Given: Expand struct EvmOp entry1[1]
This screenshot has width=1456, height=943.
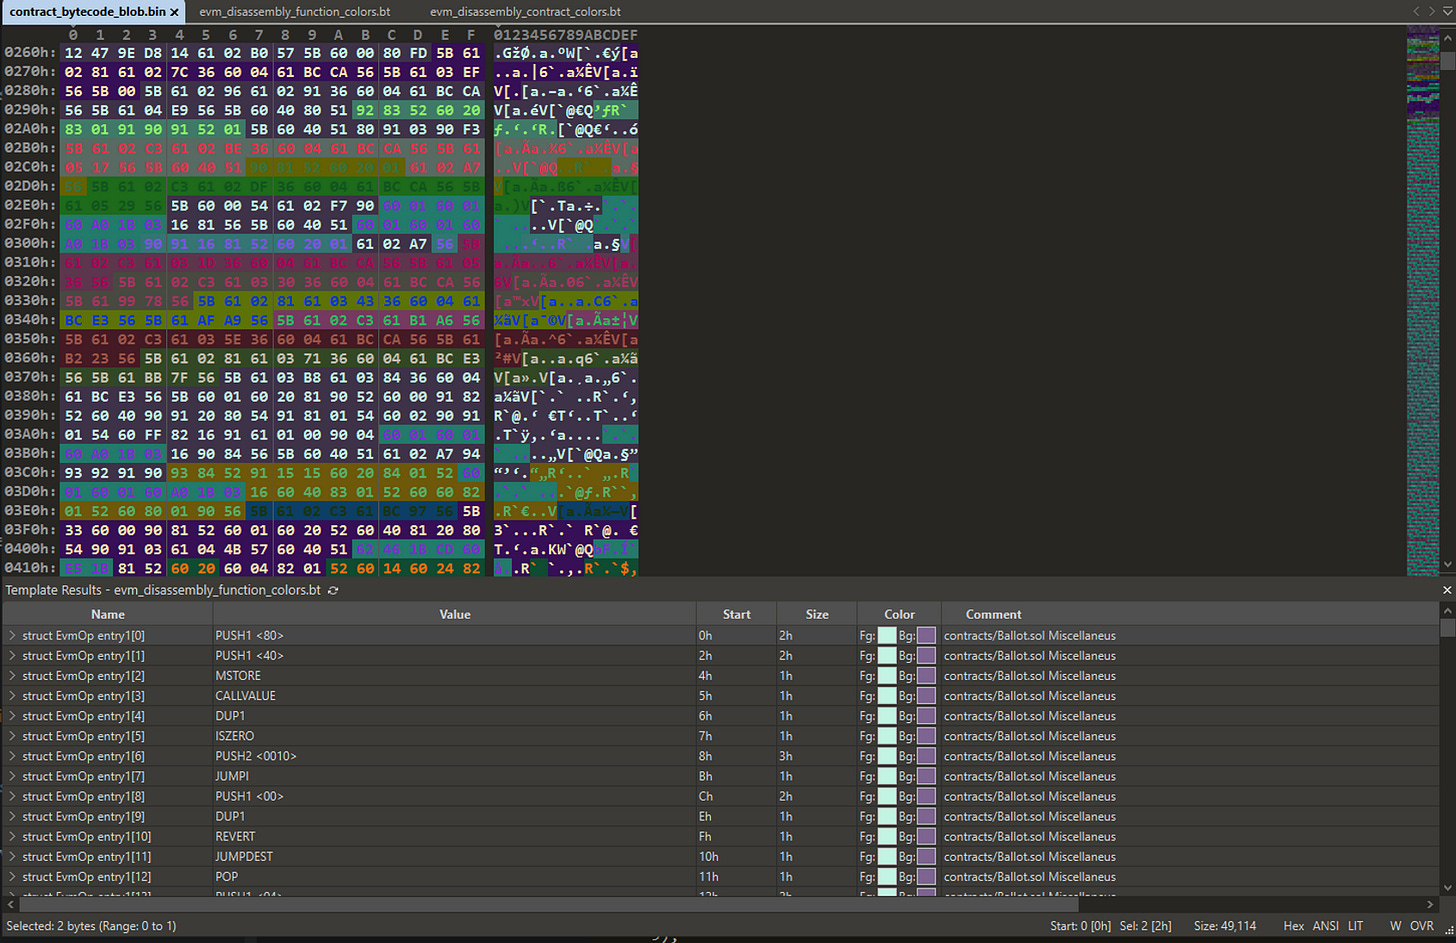Looking at the screenshot, I should (12, 655).
